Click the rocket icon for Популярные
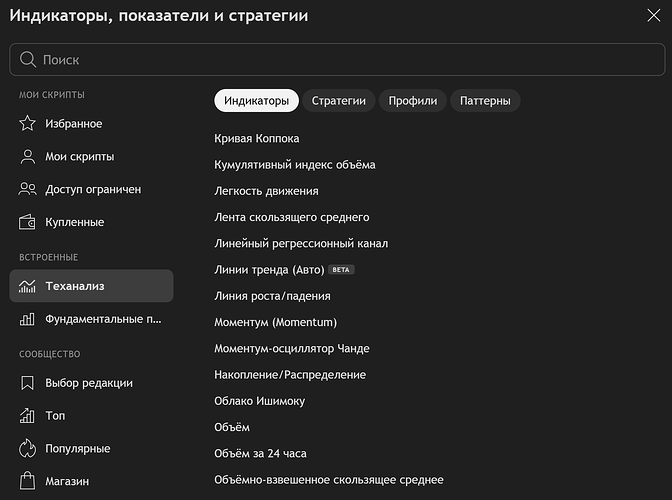672x500 pixels. 28,449
